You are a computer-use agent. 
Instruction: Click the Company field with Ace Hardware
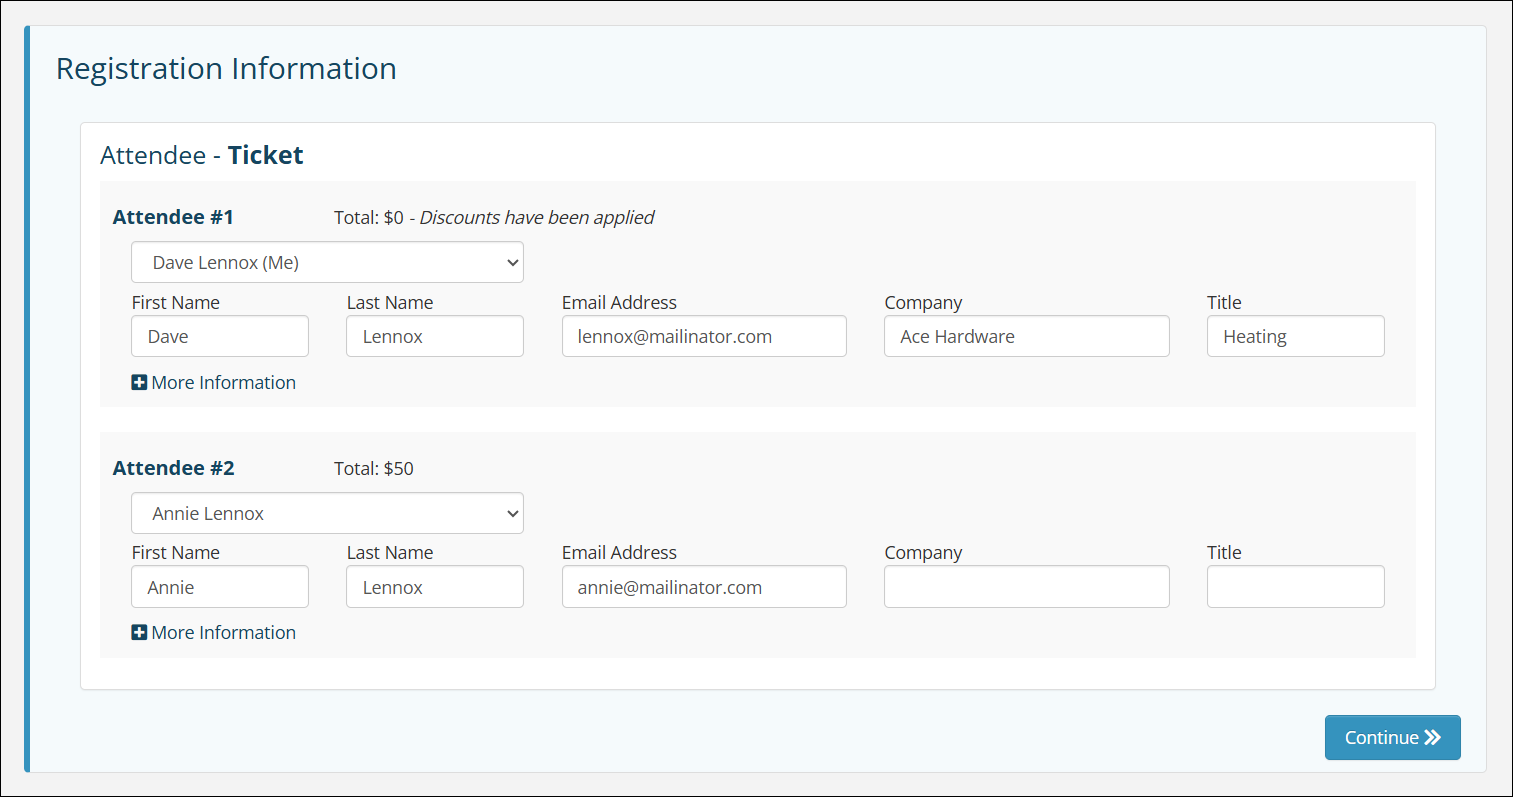click(x=1026, y=337)
